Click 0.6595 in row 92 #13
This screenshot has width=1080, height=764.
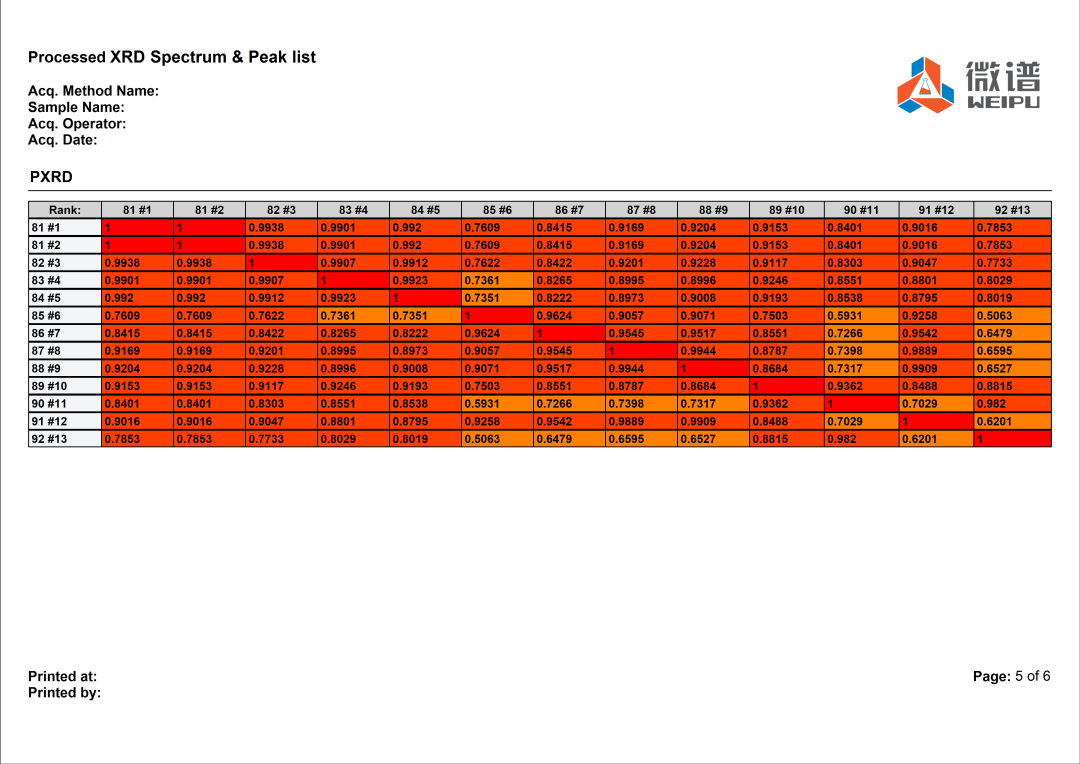click(641, 439)
